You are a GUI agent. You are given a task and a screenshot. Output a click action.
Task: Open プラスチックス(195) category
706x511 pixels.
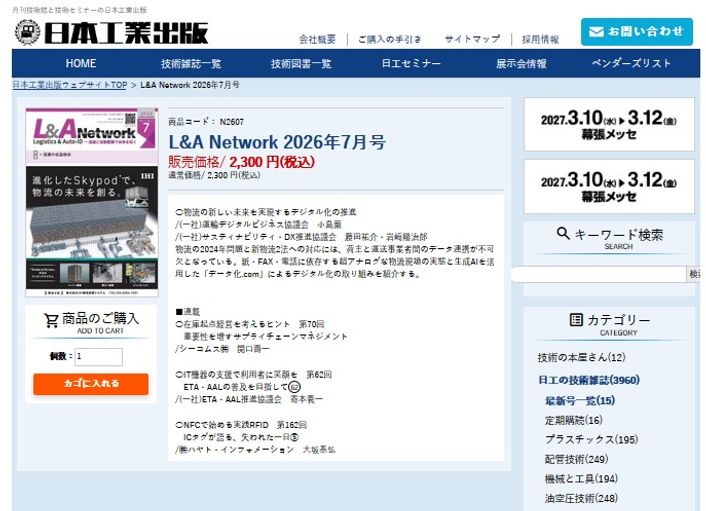591,439
